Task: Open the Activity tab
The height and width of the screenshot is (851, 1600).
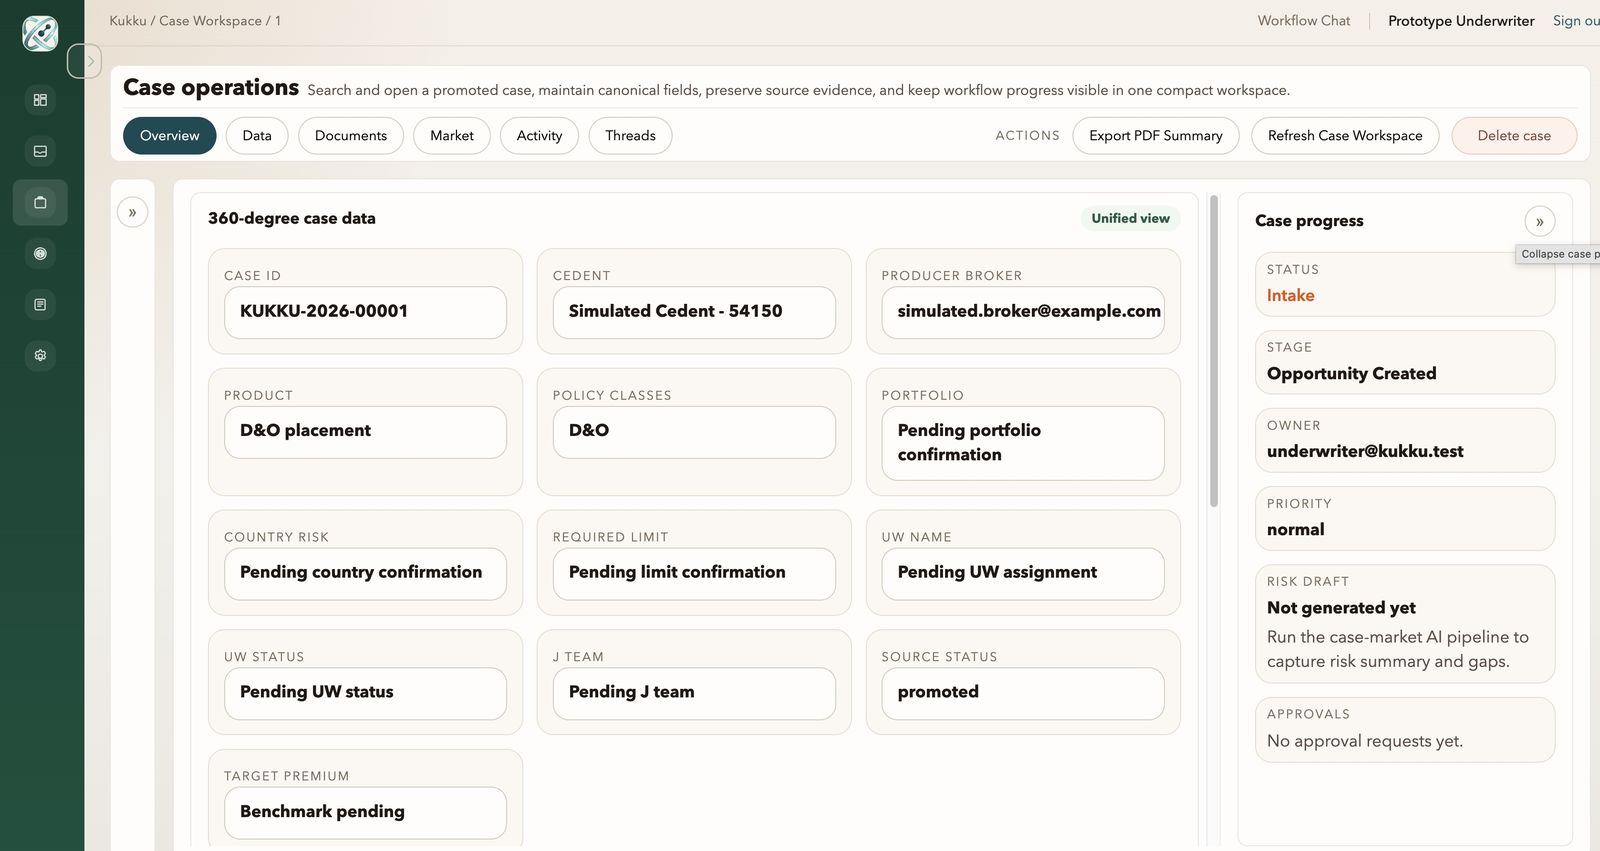Action: [x=539, y=136]
